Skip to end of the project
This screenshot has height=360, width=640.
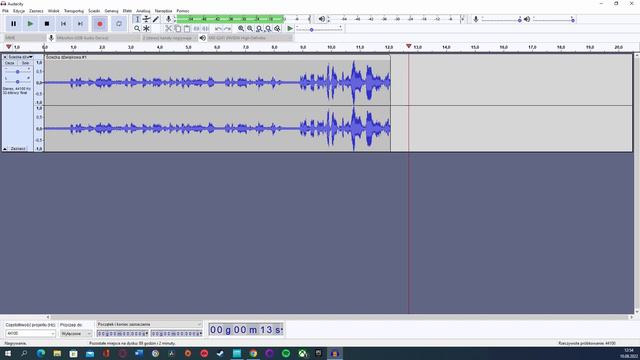point(80,24)
